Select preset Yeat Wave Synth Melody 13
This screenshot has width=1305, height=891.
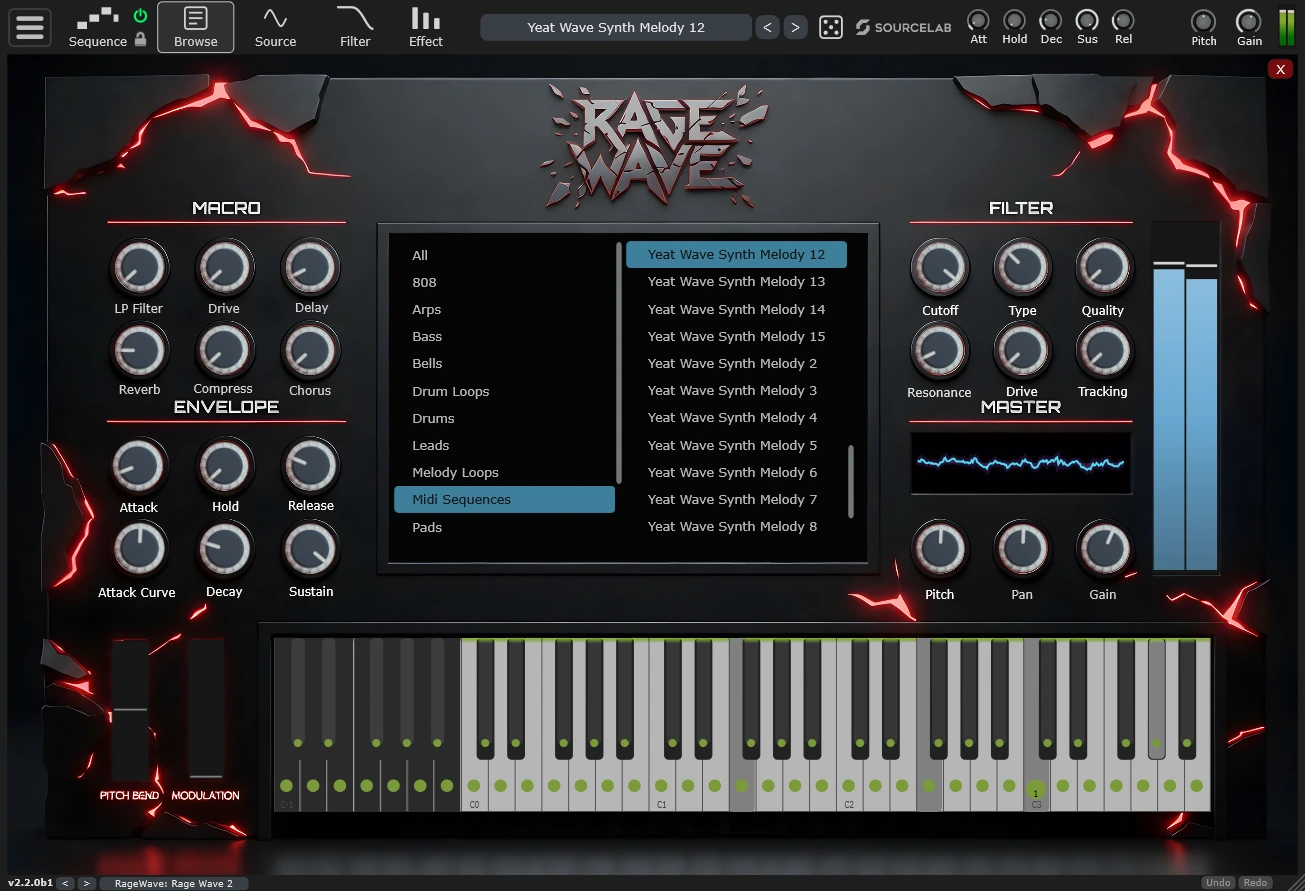click(736, 281)
